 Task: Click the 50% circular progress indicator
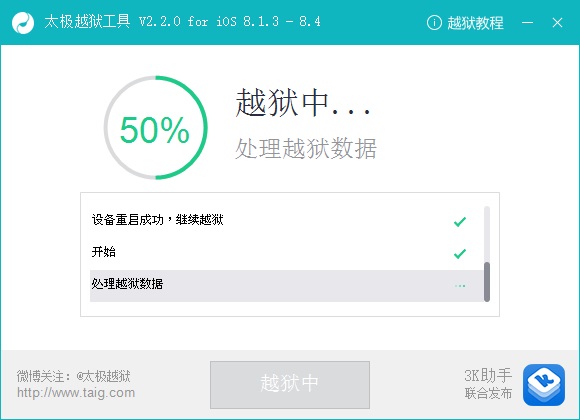[155, 128]
